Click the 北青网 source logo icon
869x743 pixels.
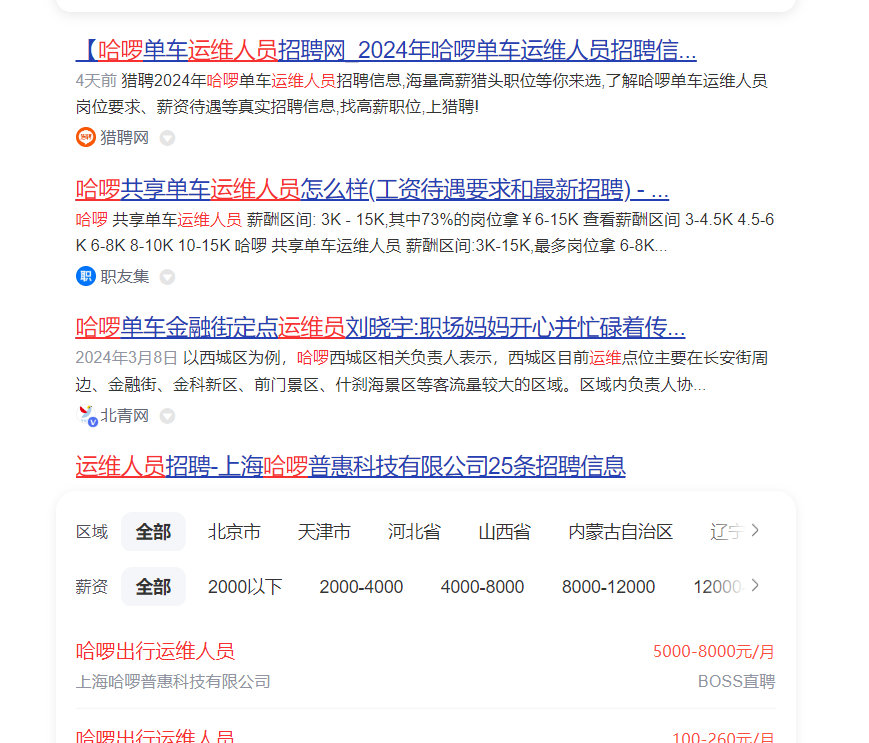pos(86,416)
